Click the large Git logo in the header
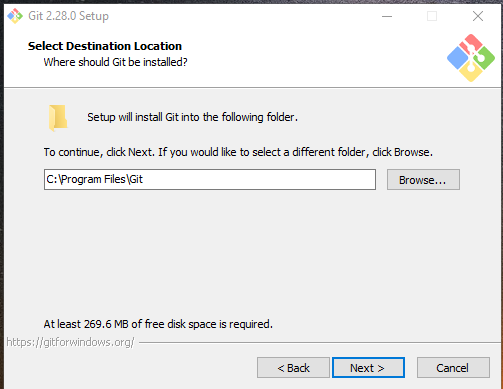The image size is (503, 389). point(471,58)
